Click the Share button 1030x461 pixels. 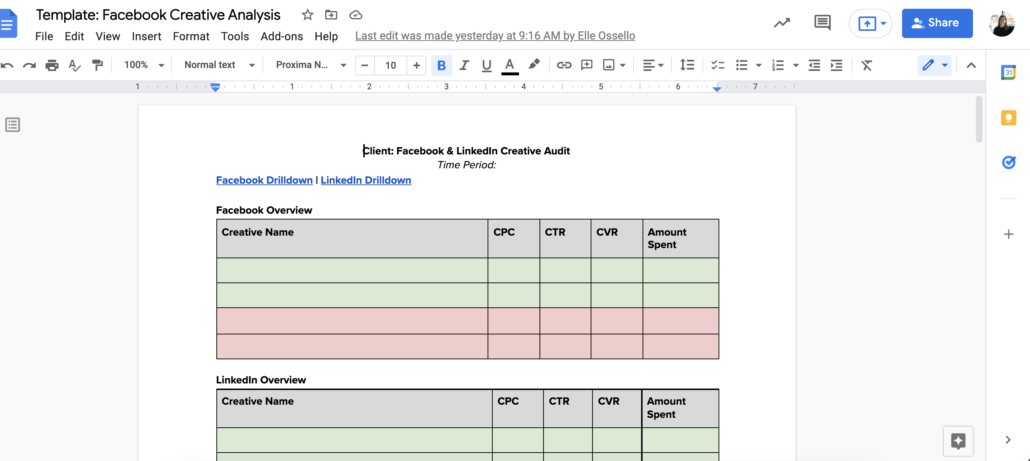click(937, 23)
